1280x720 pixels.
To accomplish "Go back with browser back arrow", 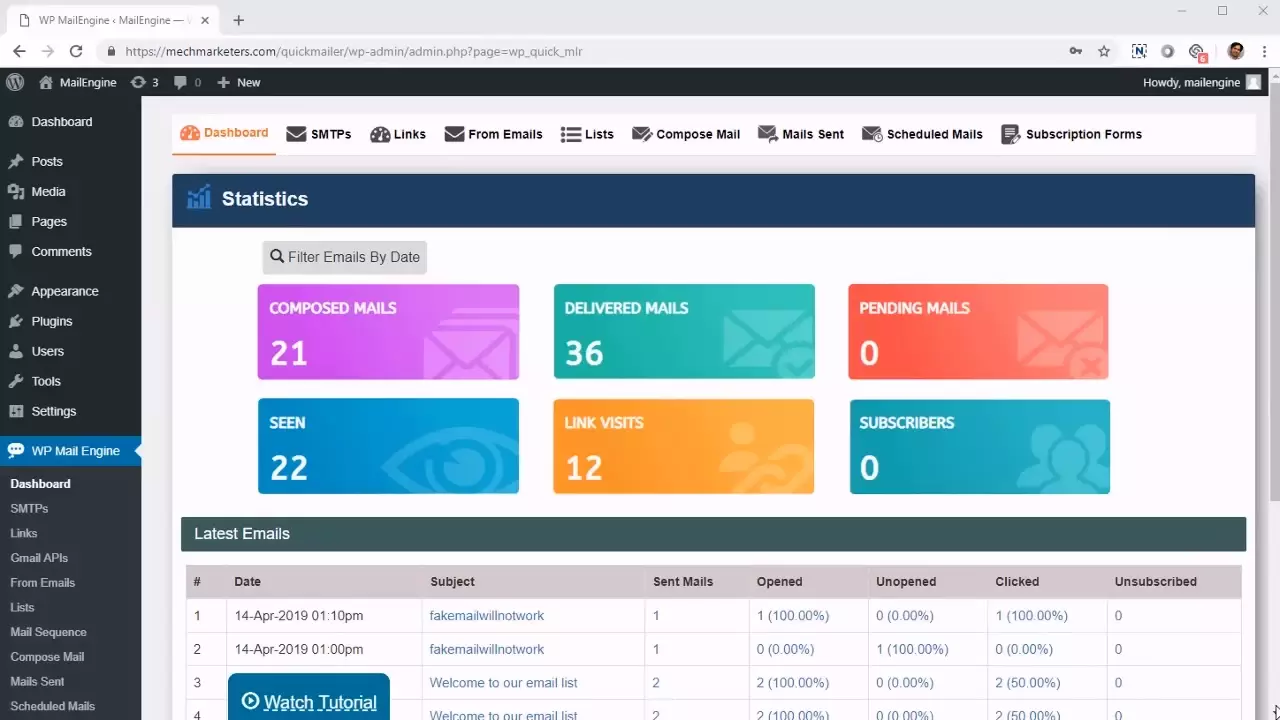I will [19, 51].
